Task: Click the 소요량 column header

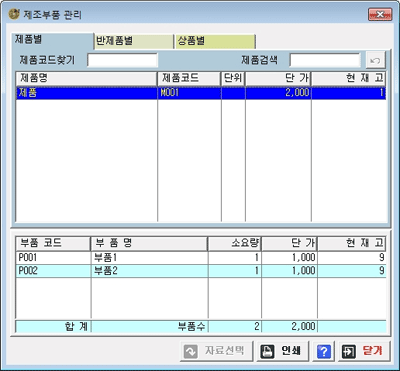Action: 235,244
